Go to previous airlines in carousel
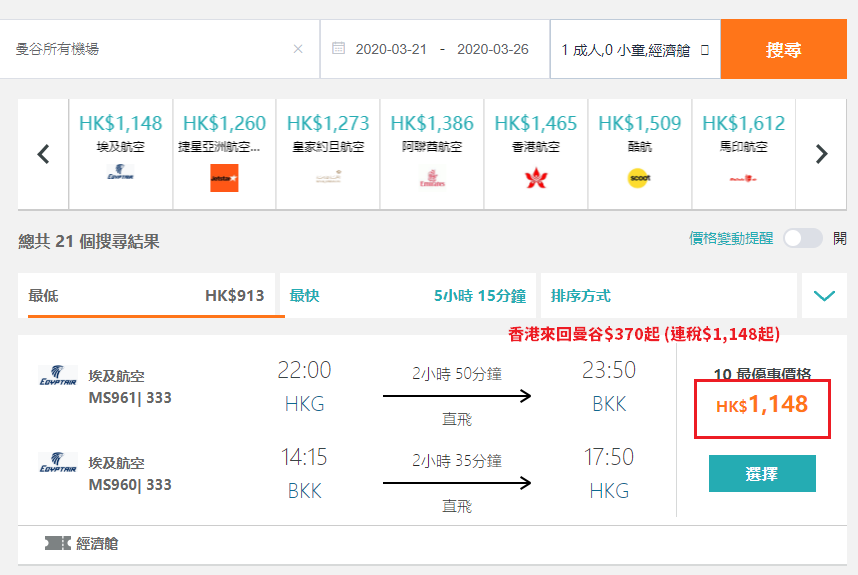 pos(43,154)
